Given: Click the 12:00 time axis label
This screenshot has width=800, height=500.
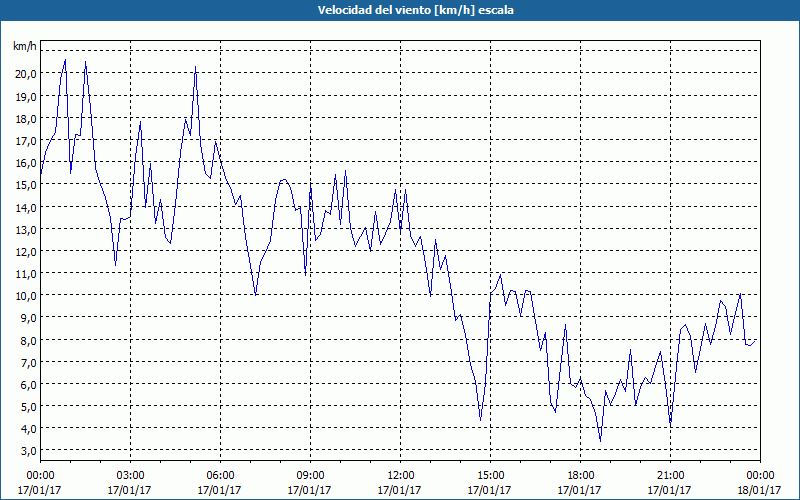Looking at the screenshot, I should click(400, 476).
